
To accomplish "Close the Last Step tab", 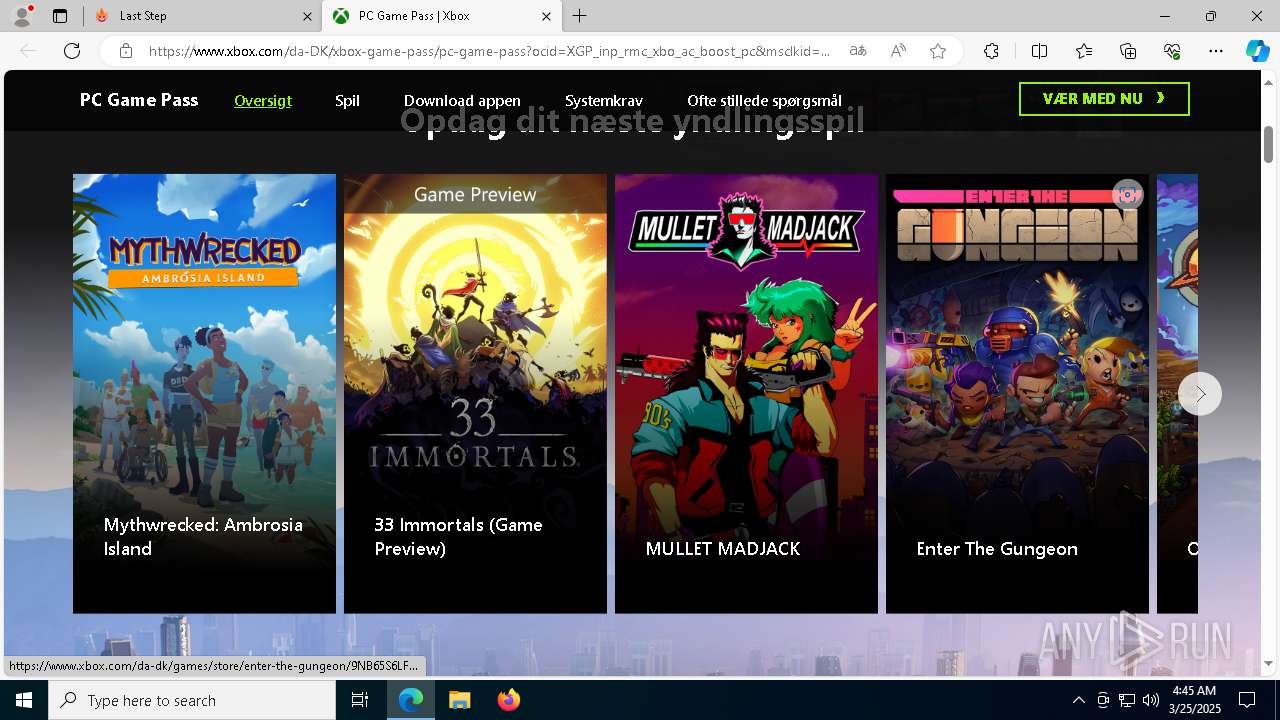I will point(307,16).
